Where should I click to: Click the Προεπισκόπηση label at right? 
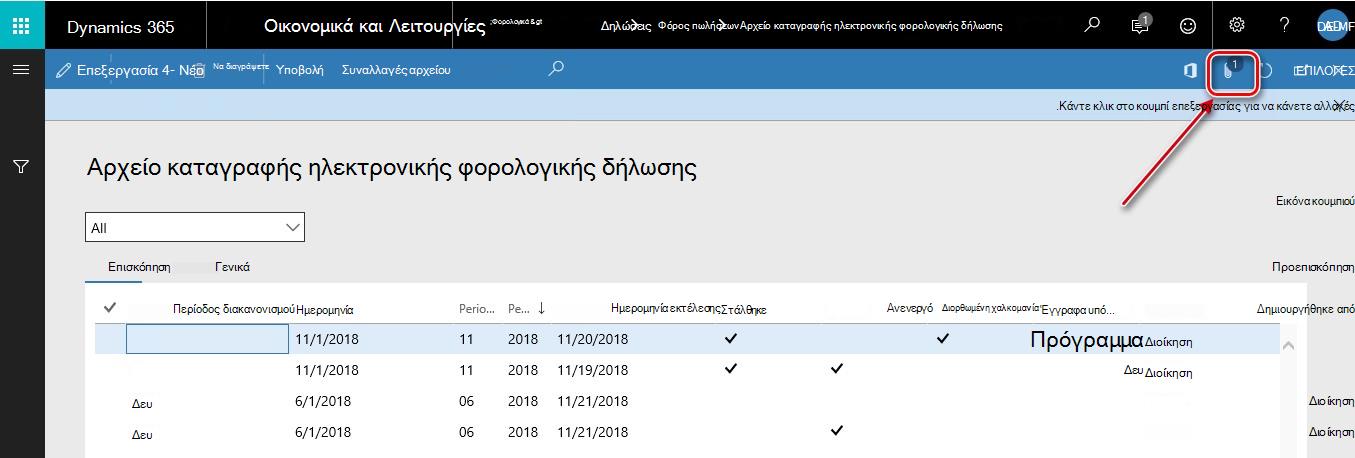(1312, 268)
